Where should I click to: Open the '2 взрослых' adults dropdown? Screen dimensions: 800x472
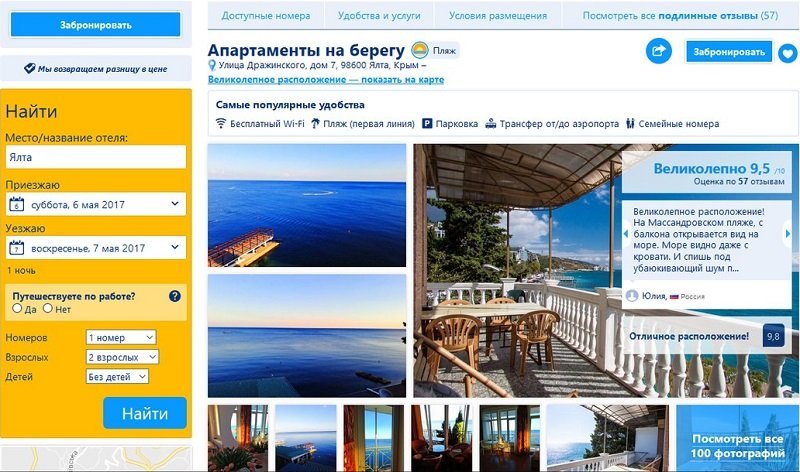point(122,357)
